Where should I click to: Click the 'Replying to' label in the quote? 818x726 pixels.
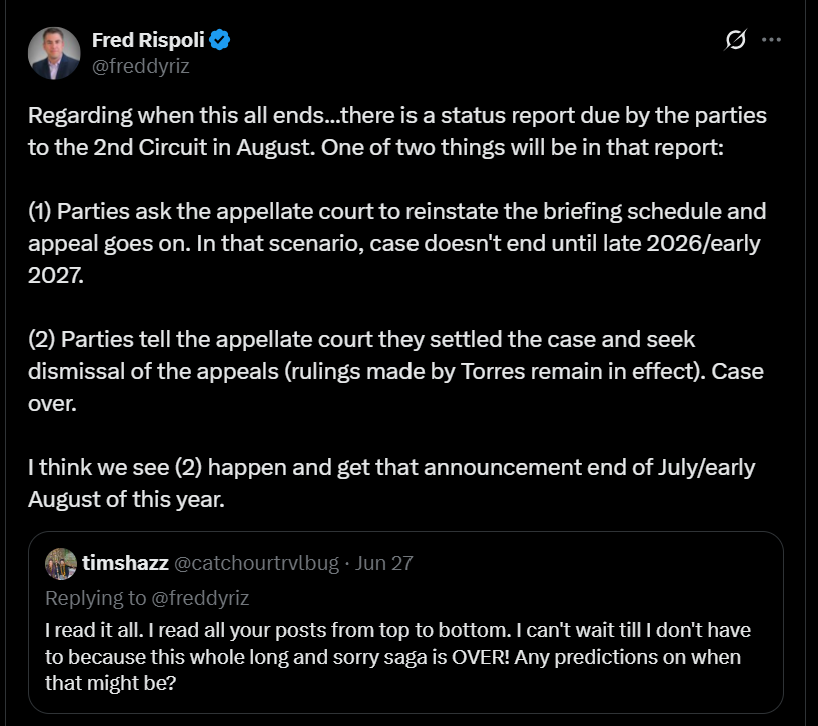(95, 598)
